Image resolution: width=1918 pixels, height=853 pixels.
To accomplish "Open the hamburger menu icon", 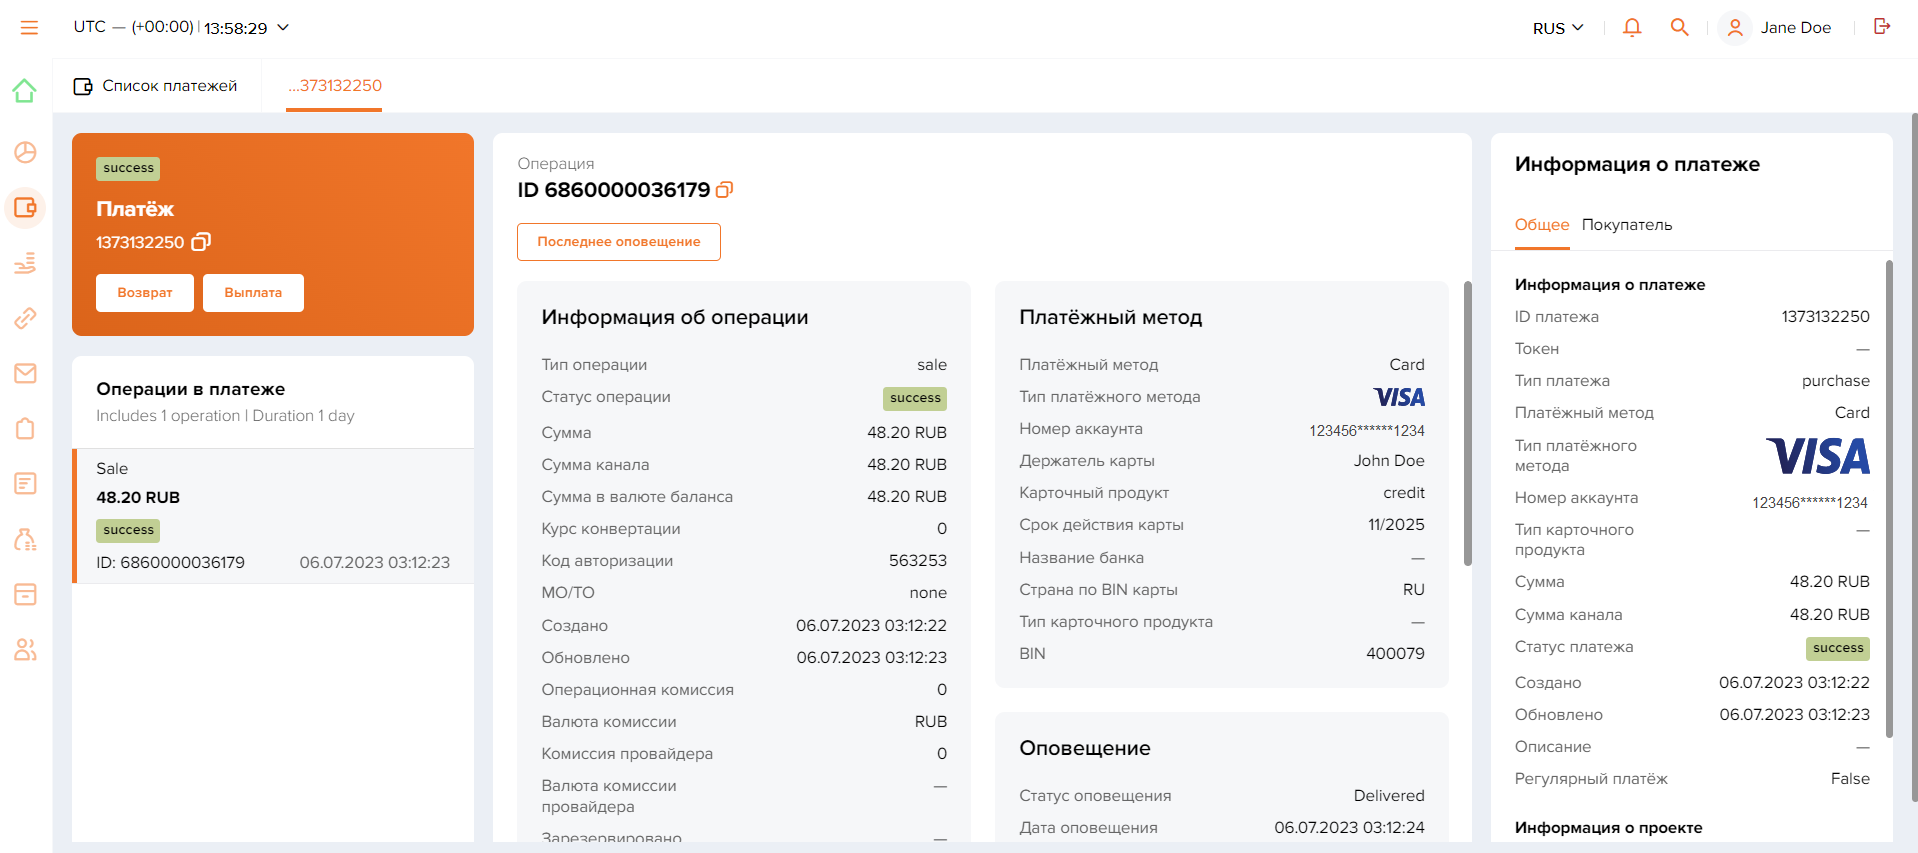I will click(x=29, y=28).
